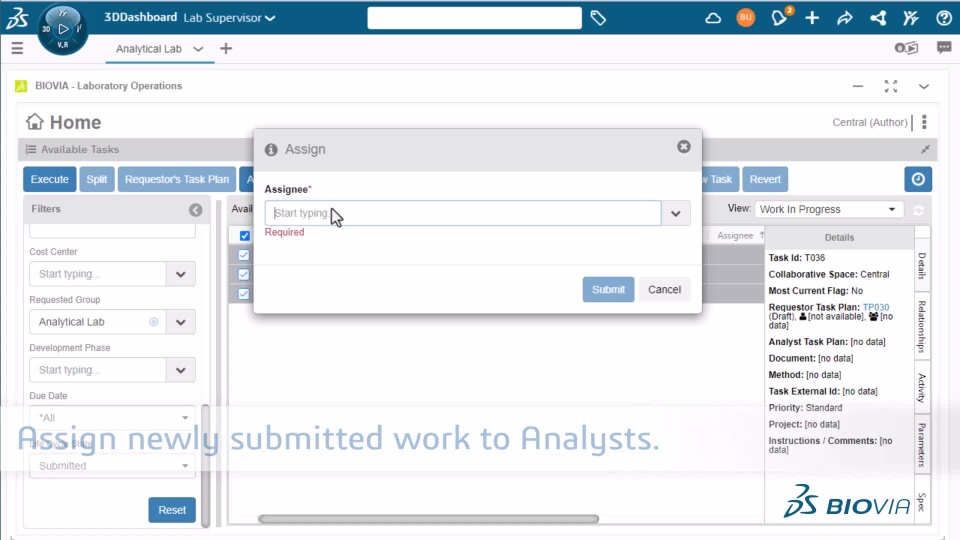Screen dimensions: 960x540
Task: Open the Parameters side tab
Action: [x=922, y=445]
